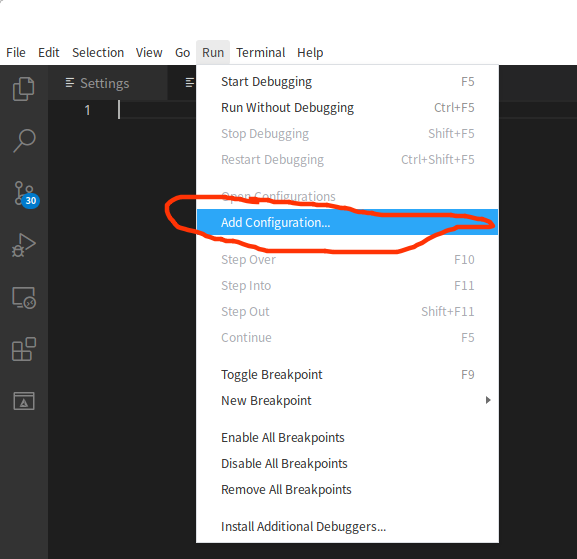577x559 pixels.
Task: Open the Terminal menu
Action: 261,53
